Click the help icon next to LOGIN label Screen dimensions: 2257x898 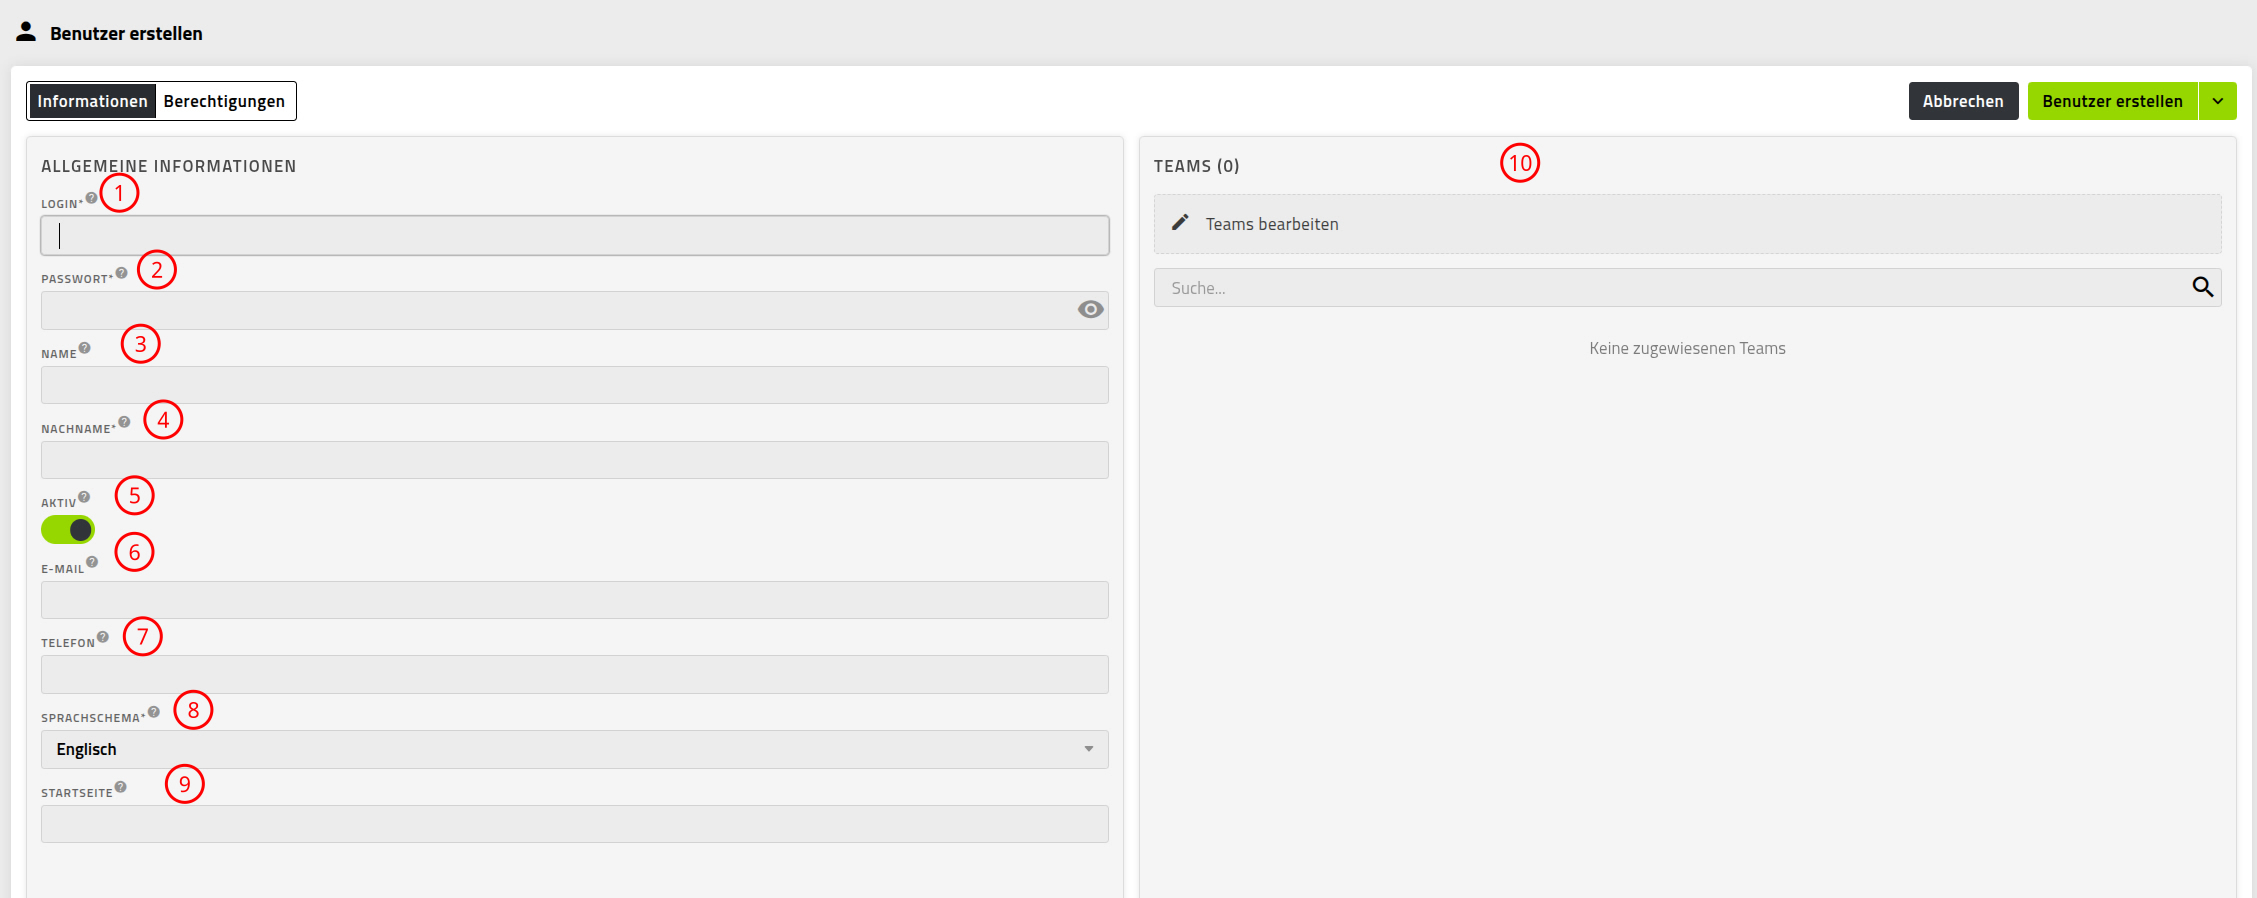click(x=92, y=198)
